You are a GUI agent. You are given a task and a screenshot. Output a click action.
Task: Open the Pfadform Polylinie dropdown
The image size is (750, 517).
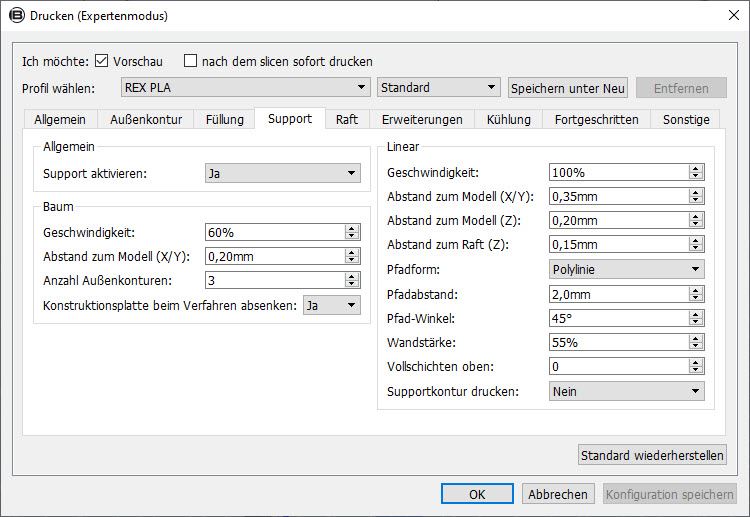[627, 269]
